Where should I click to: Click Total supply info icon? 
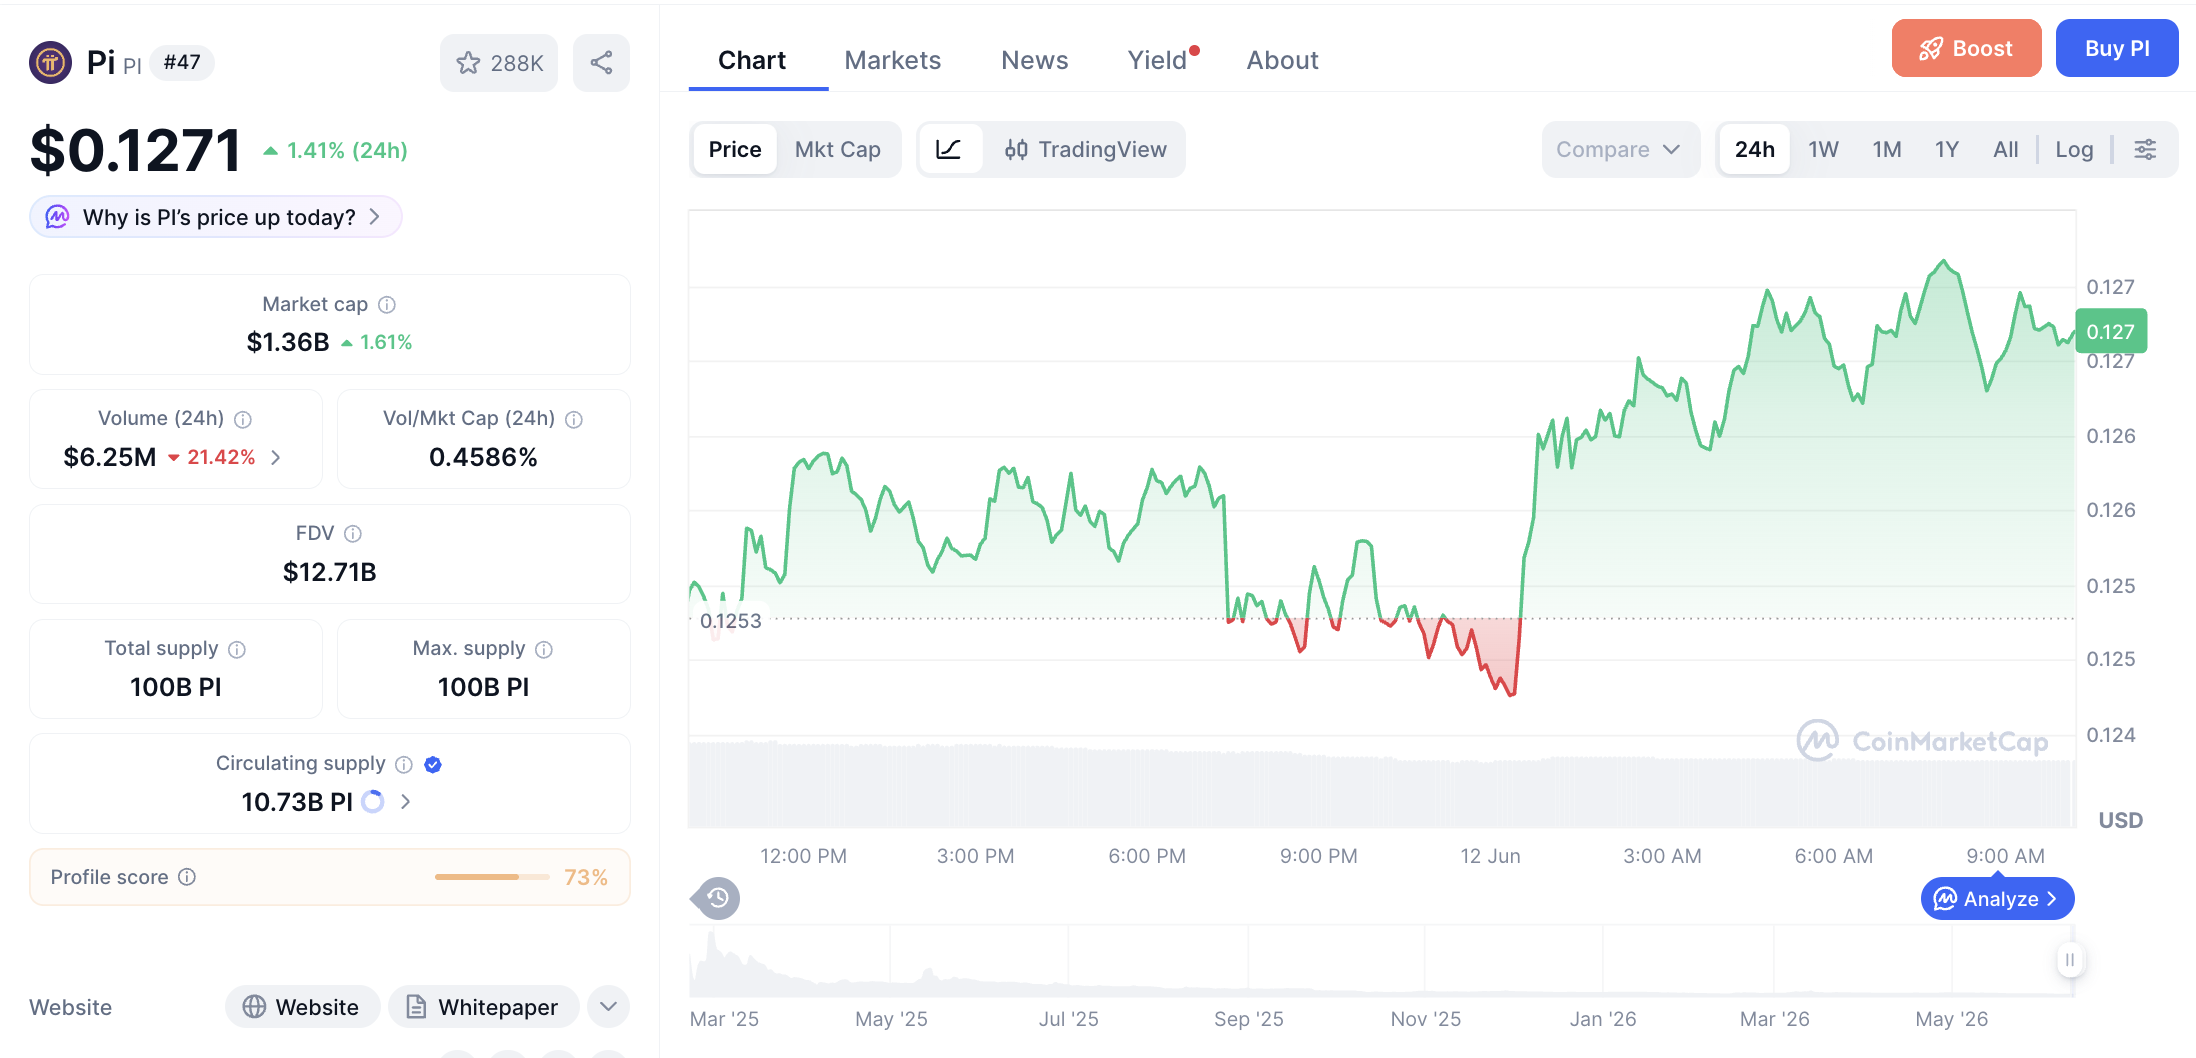237,649
